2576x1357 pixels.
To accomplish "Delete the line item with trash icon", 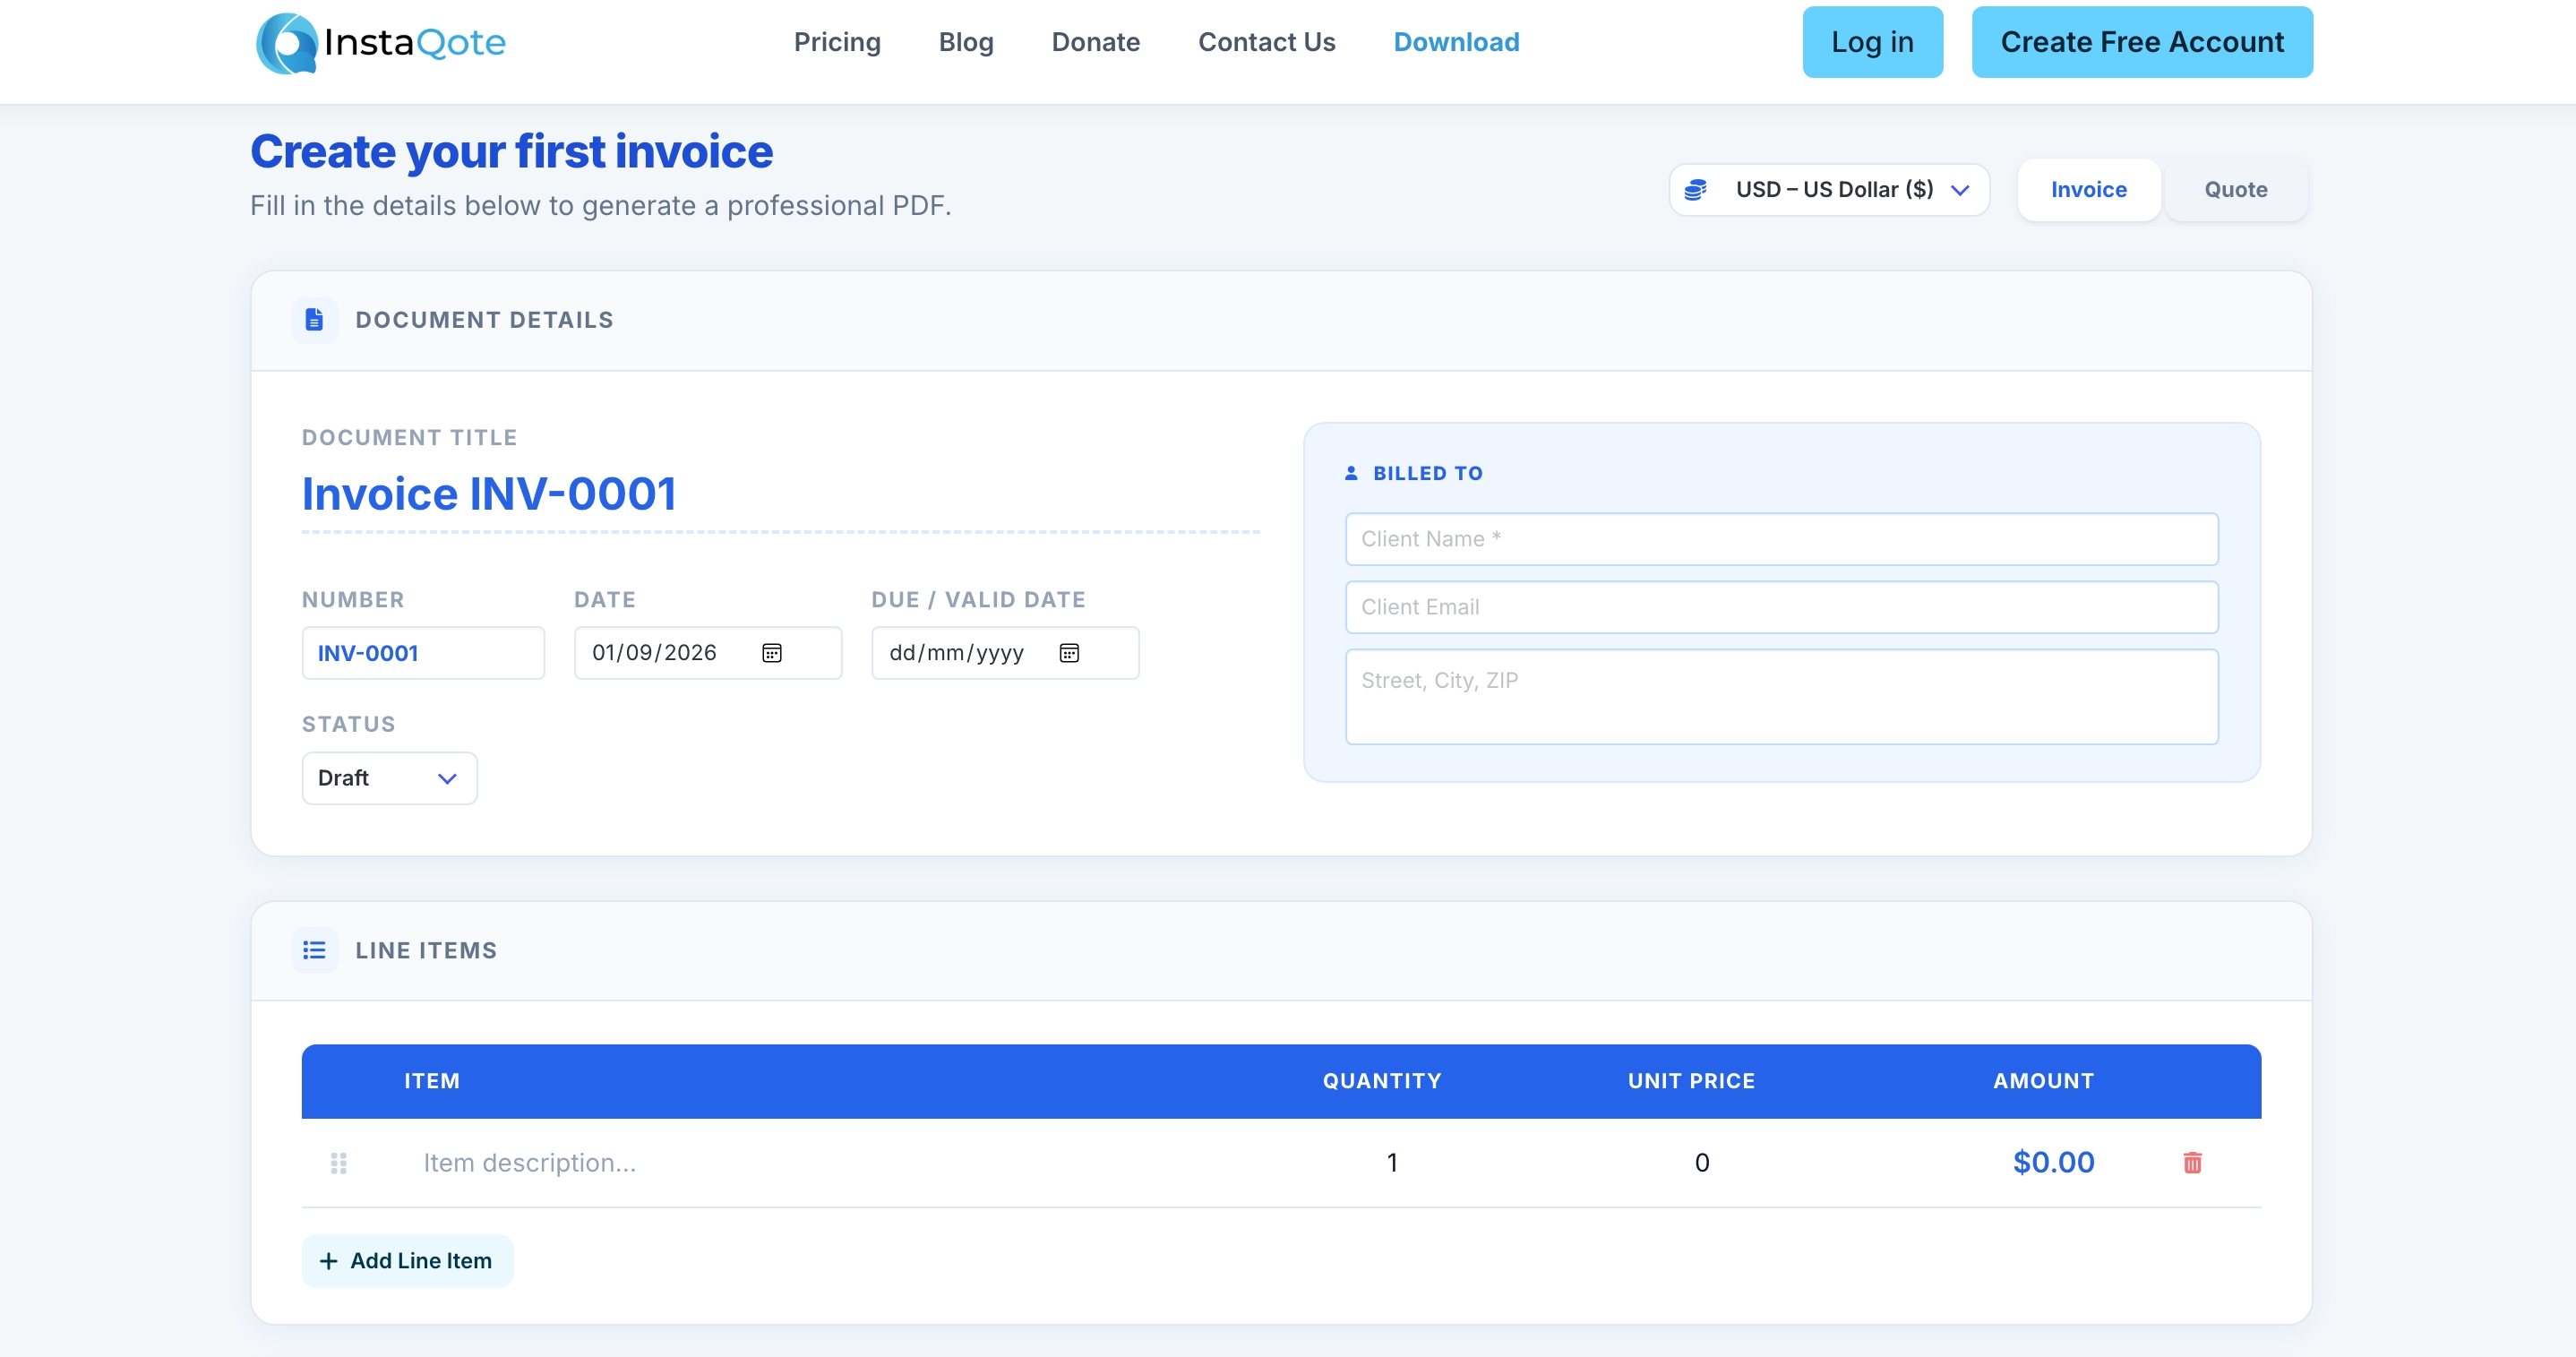I will 2192,1162.
